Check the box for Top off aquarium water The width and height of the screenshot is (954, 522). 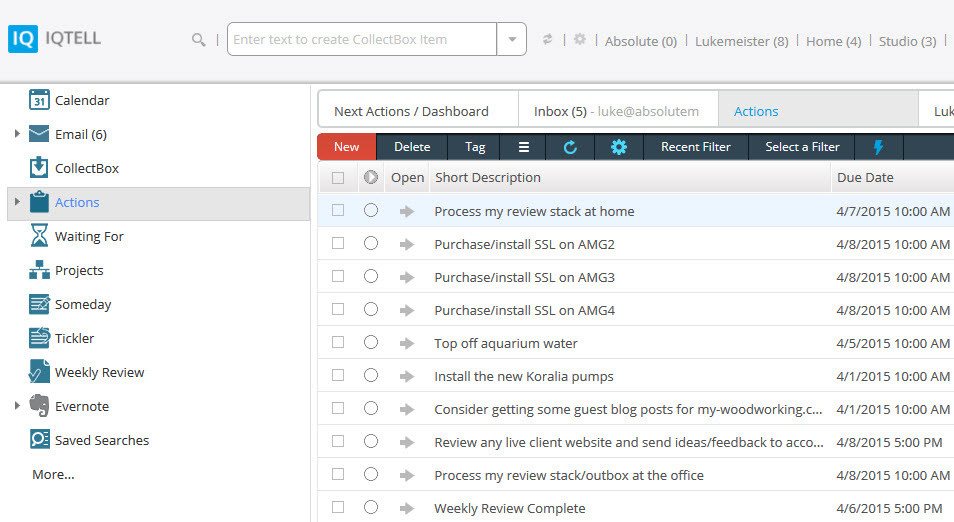(x=338, y=343)
